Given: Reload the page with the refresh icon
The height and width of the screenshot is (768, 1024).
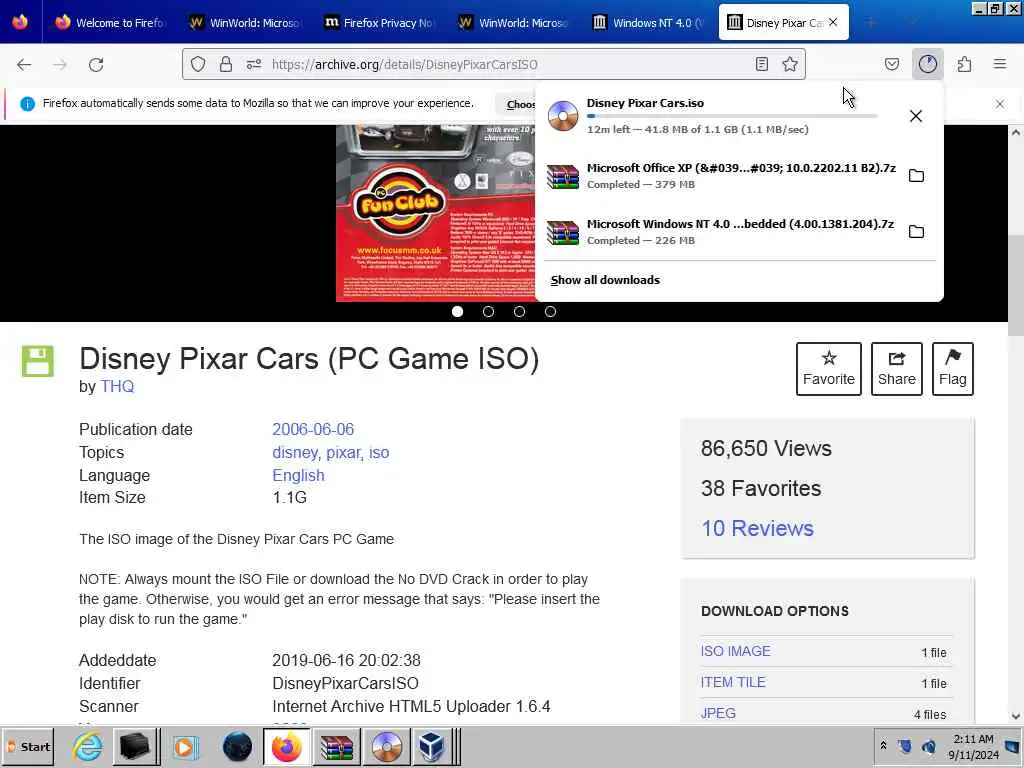Looking at the screenshot, I should click(x=96, y=65).
